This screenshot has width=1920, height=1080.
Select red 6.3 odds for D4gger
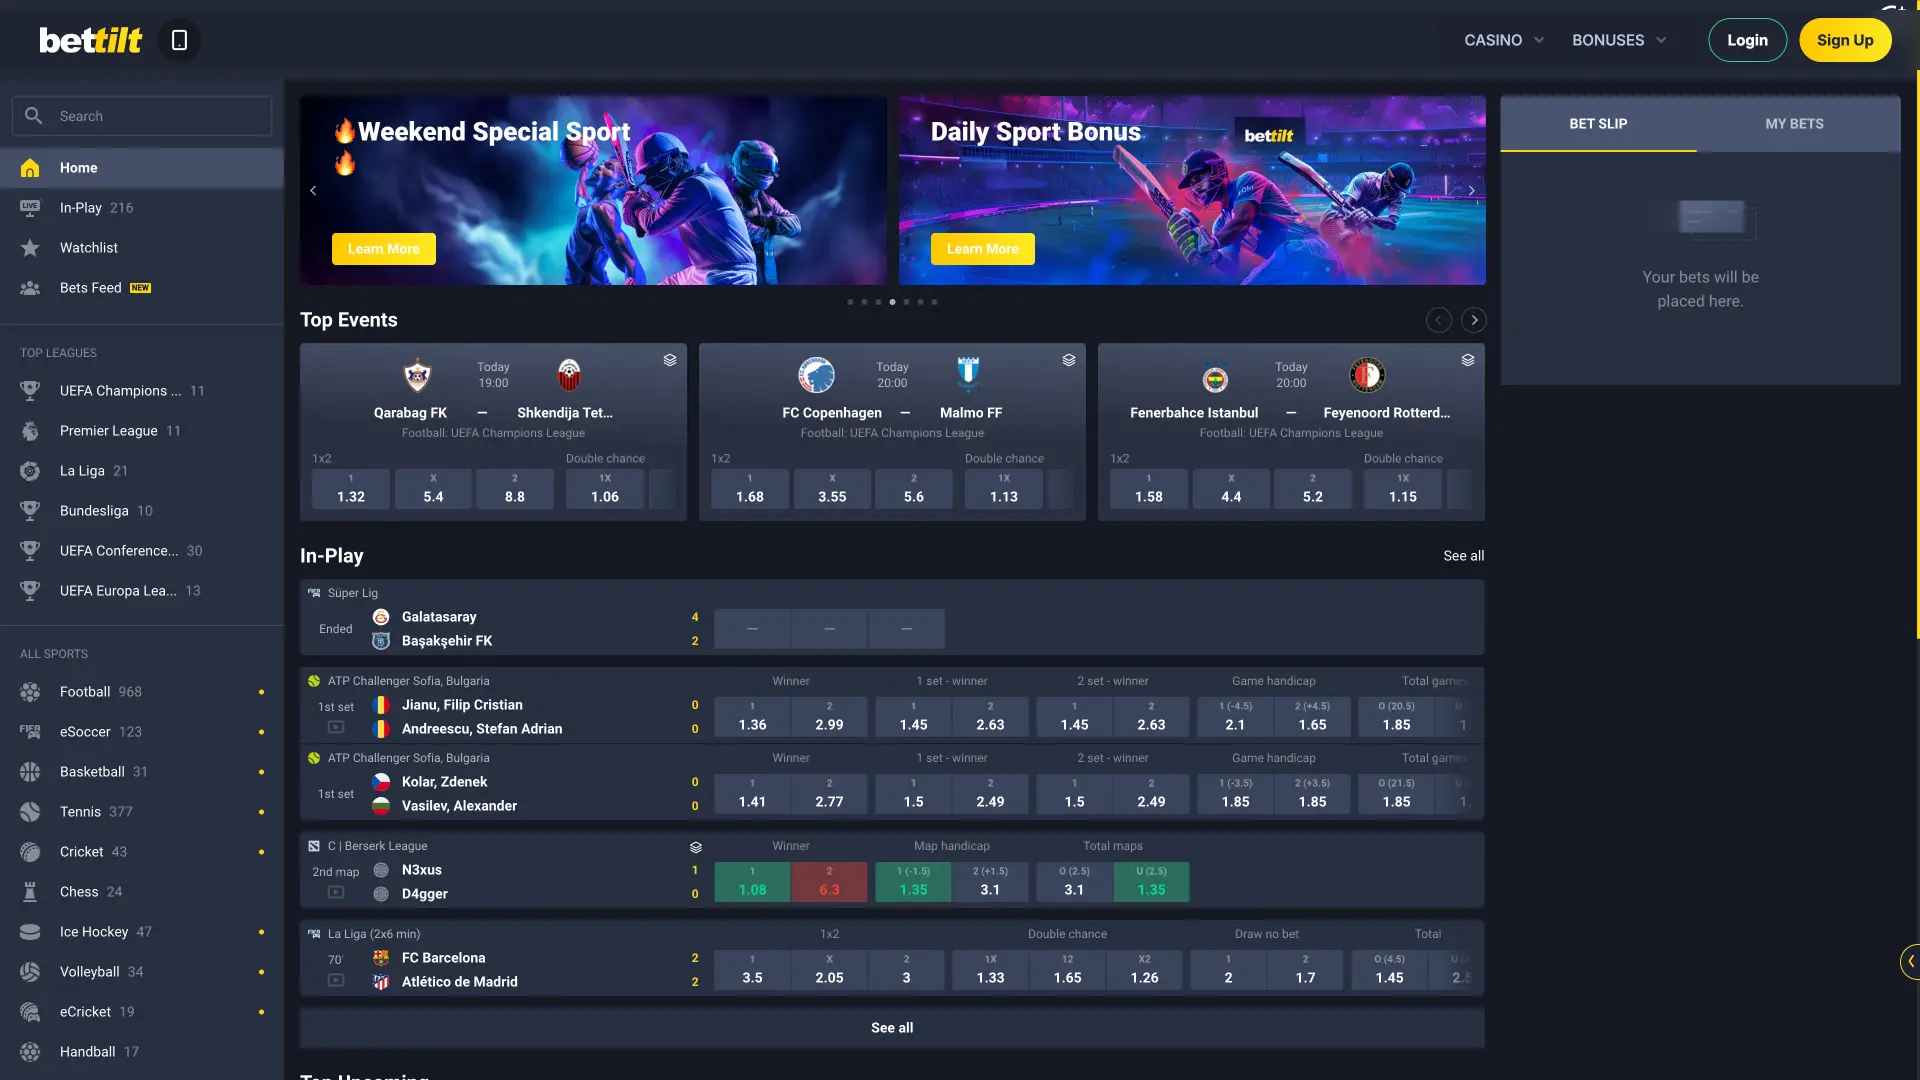coord(829,882)
